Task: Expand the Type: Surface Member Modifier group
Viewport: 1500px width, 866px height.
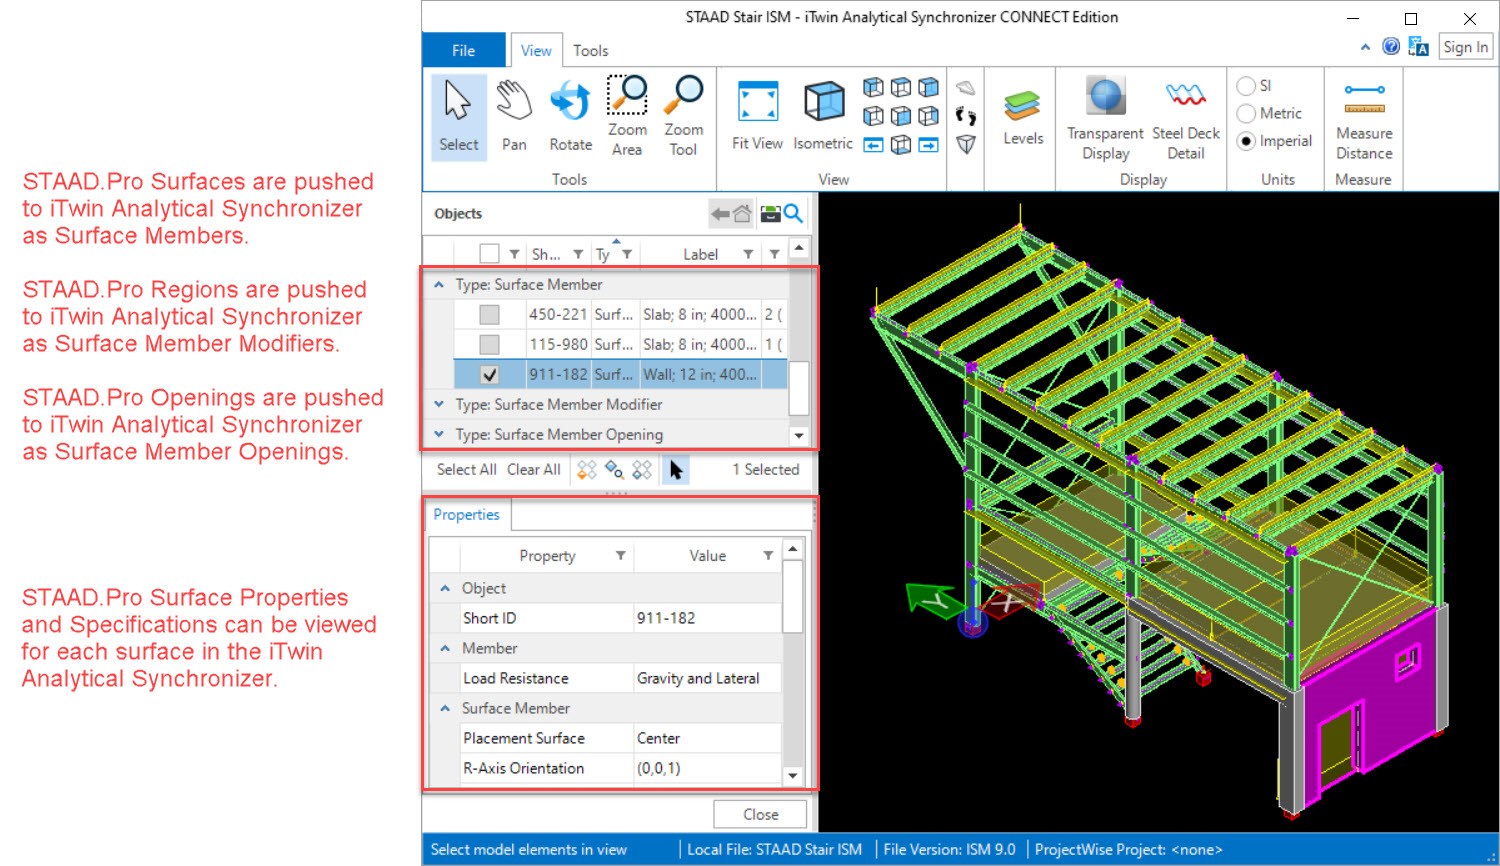Action: [x=439, y=405]
